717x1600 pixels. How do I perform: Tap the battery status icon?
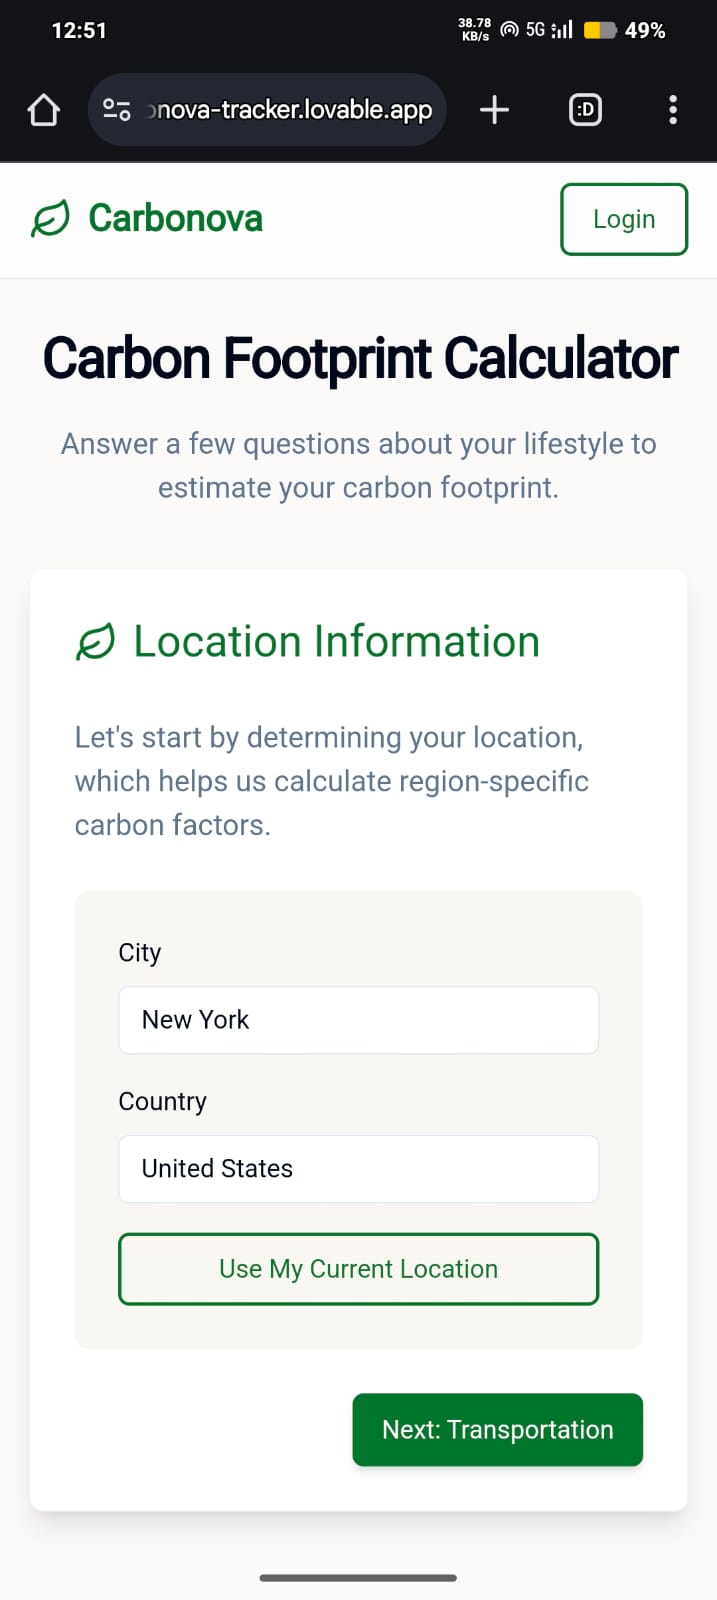[600, 30]
